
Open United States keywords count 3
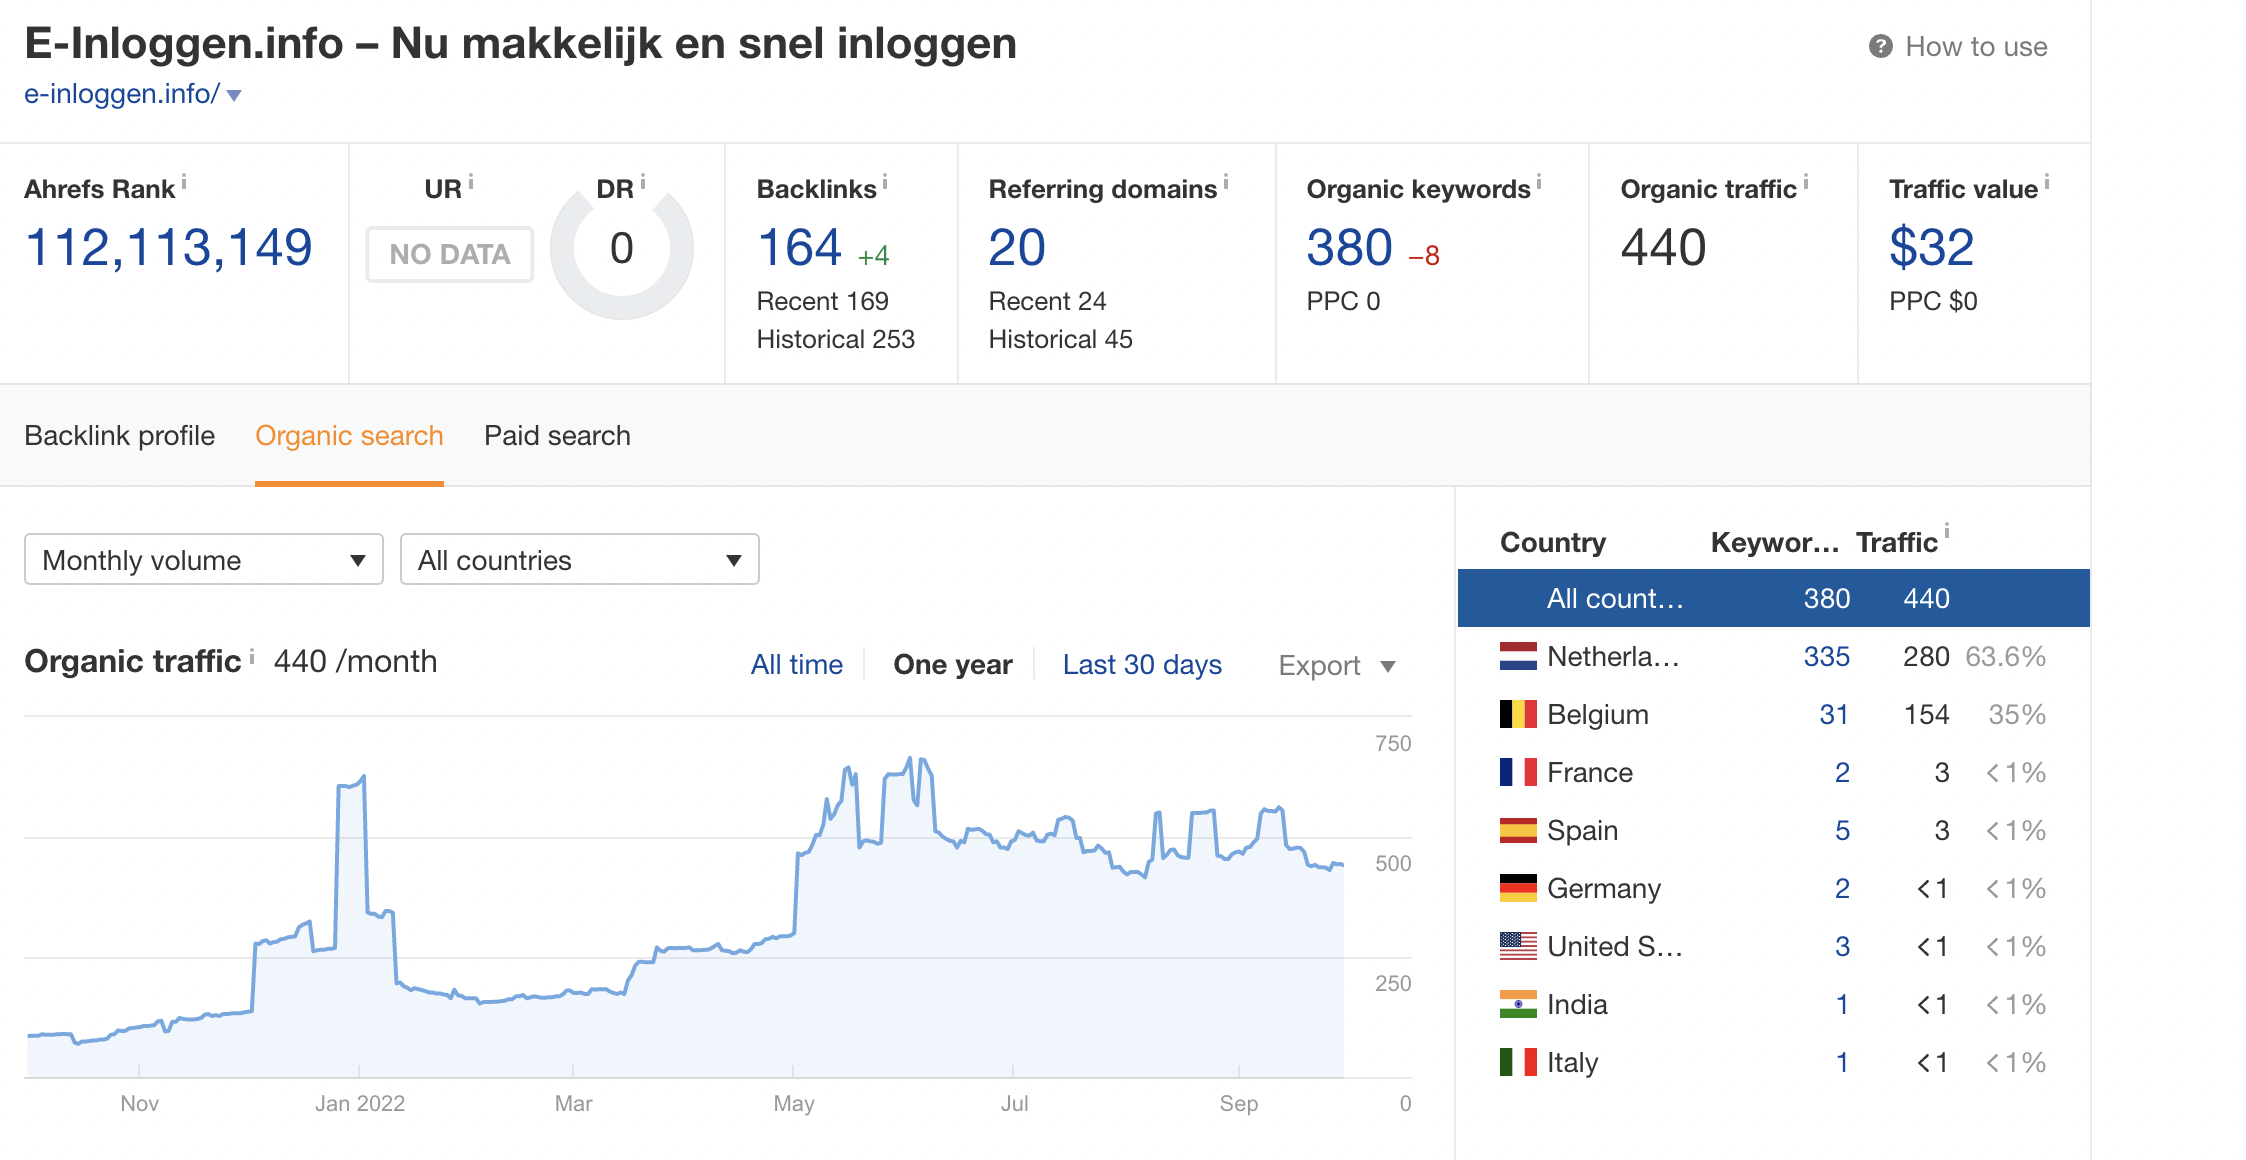pyautogui.click(x=1842, y=947)
